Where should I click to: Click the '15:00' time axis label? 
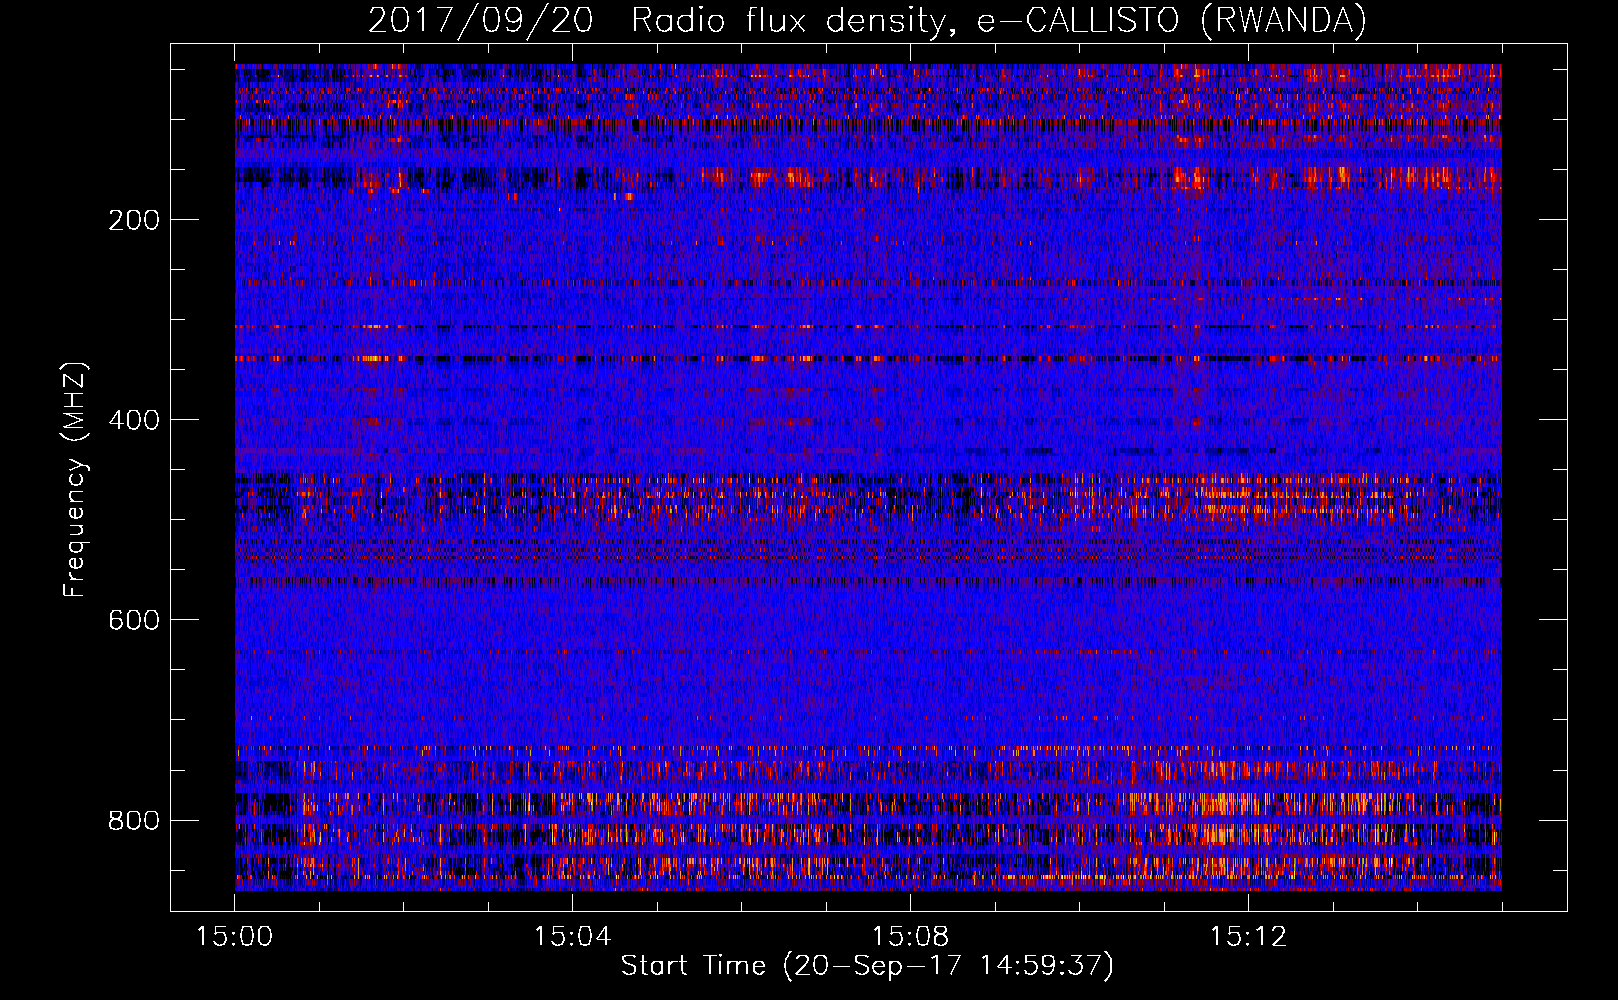pos(235,937)
